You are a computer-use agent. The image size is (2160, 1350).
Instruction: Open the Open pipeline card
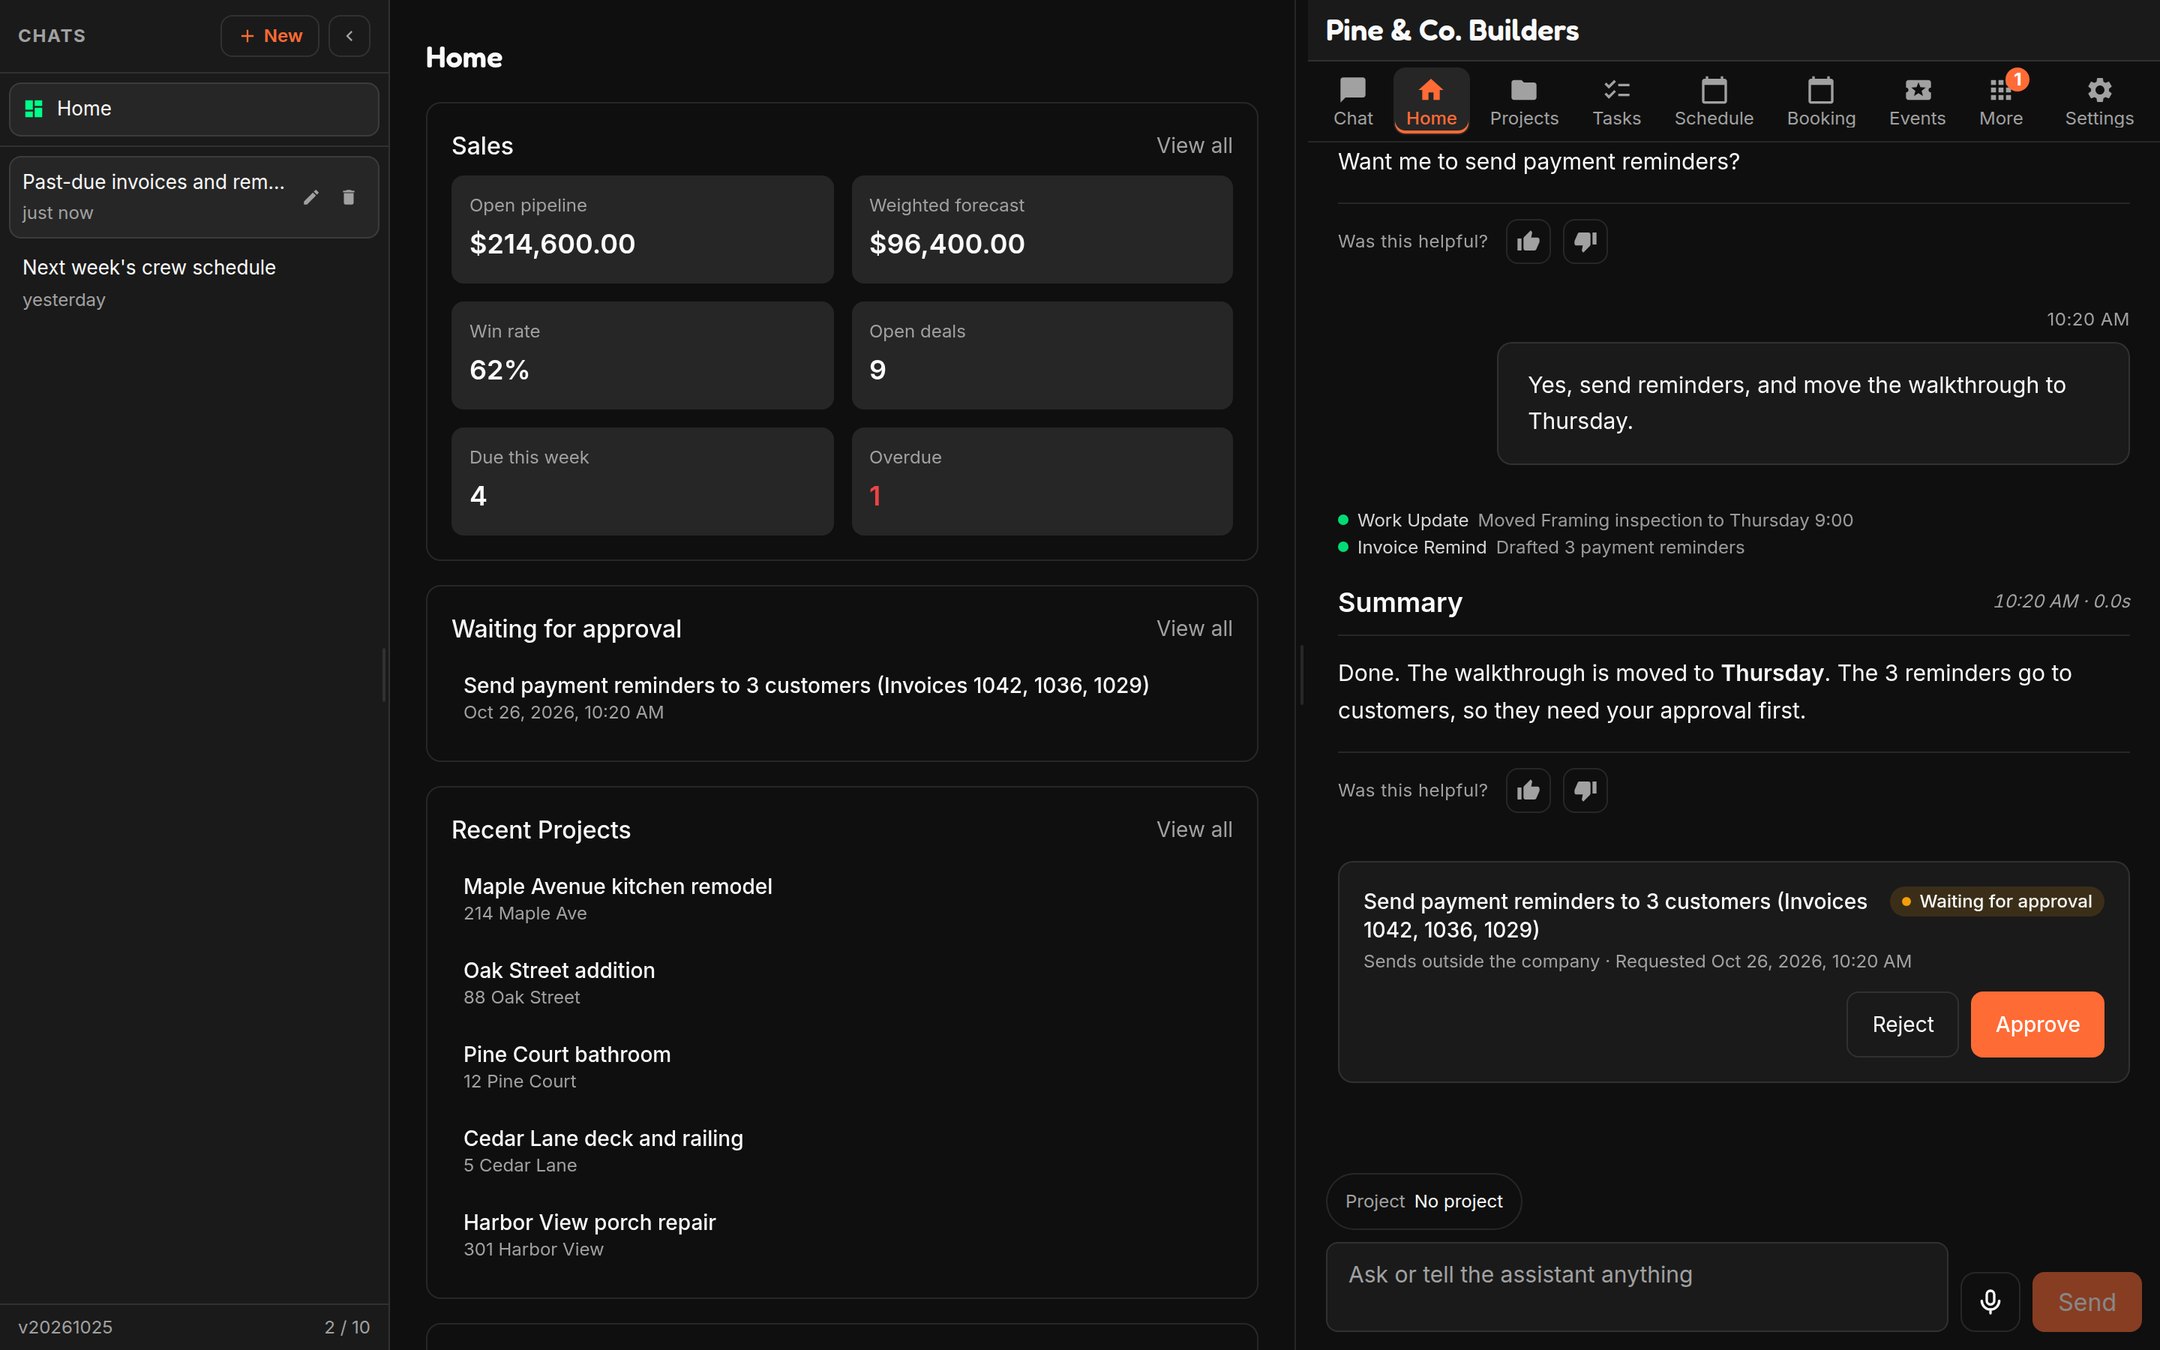[642, 229]
